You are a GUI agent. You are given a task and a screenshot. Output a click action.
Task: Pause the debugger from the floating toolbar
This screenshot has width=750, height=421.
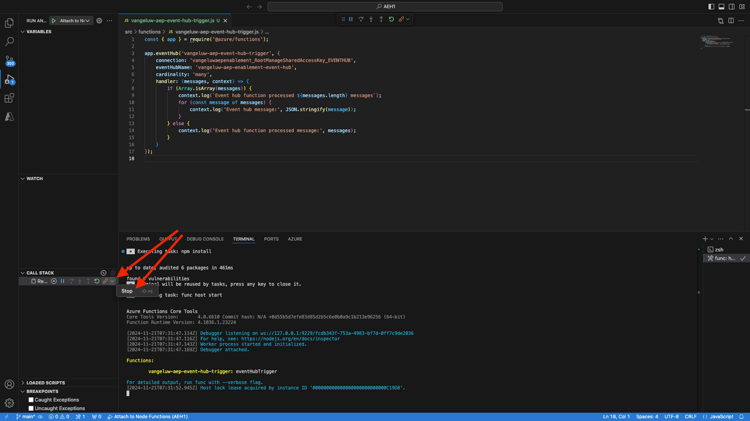point(351,19)
